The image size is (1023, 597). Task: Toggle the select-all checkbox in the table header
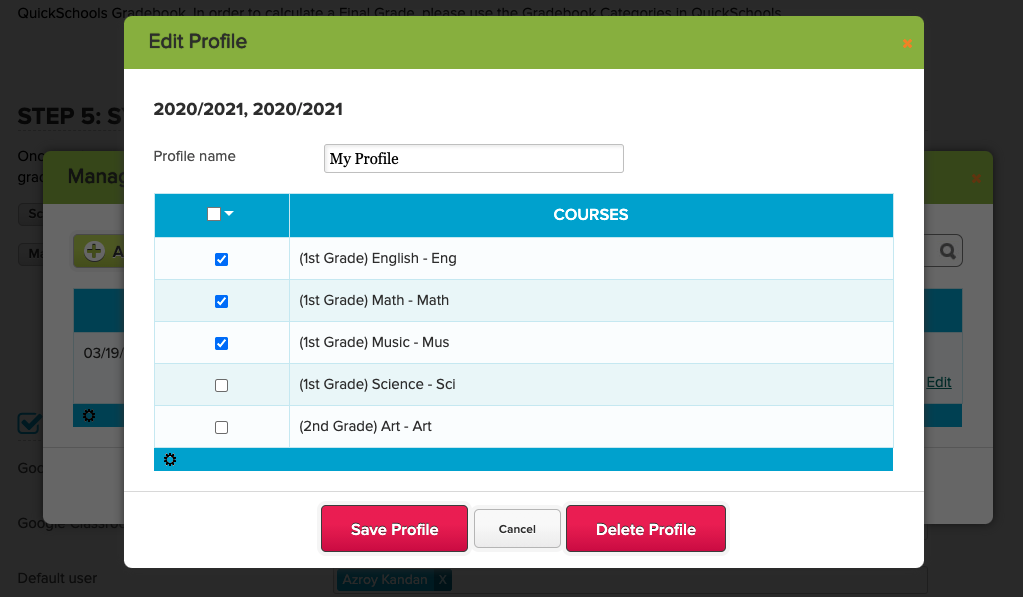(213, 214)
